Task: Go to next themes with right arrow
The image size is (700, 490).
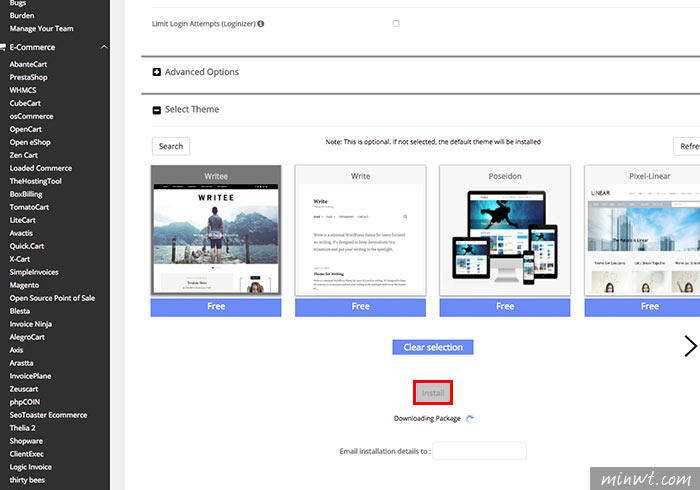Action: (x=690, y=346)
